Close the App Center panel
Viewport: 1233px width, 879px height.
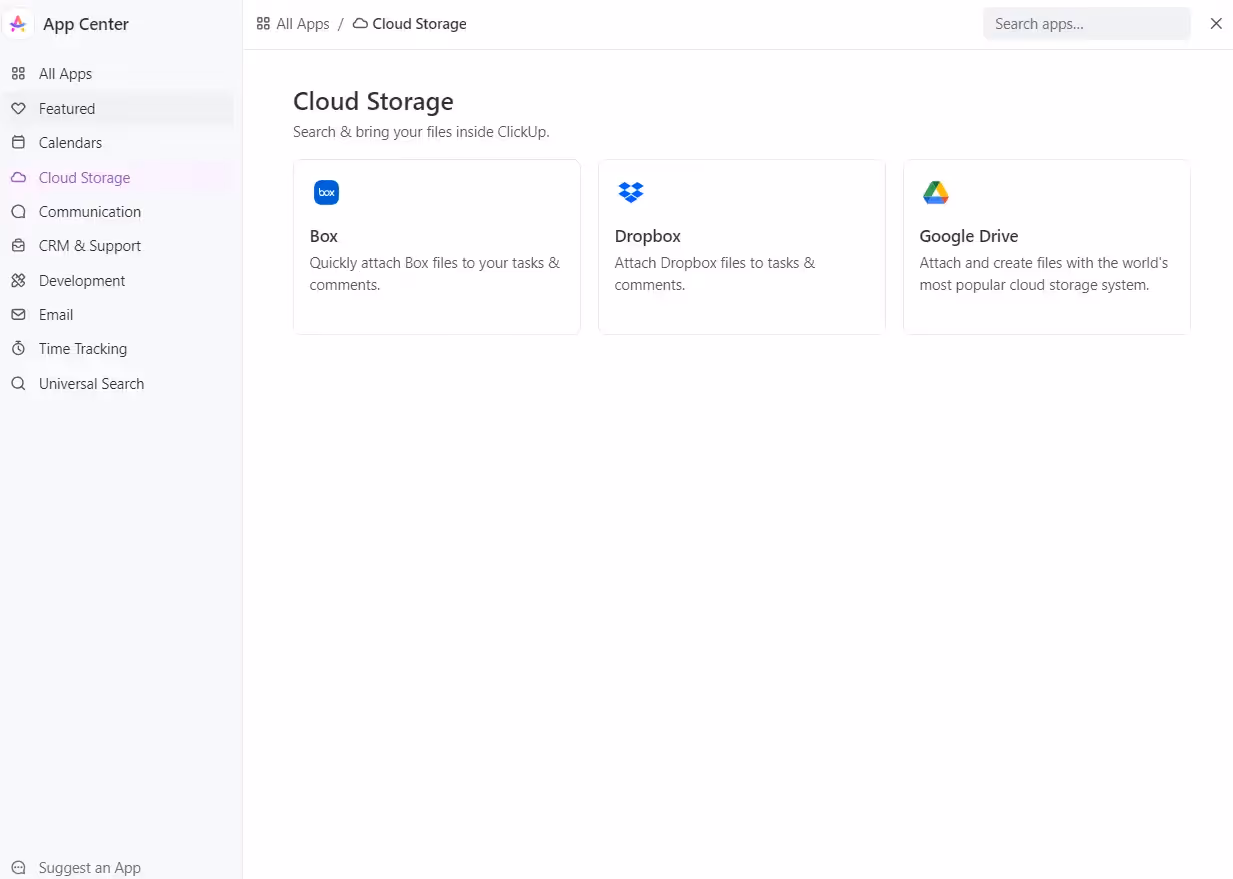[1216, 23]
